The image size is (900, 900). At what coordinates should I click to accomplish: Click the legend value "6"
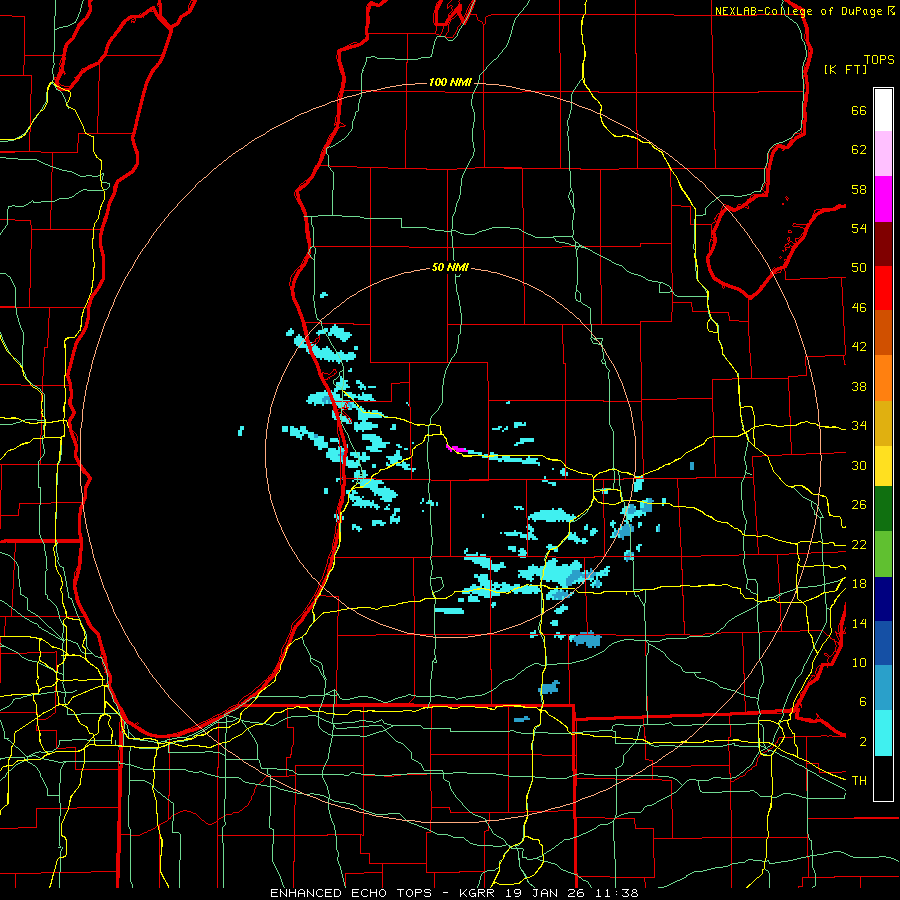862,701
